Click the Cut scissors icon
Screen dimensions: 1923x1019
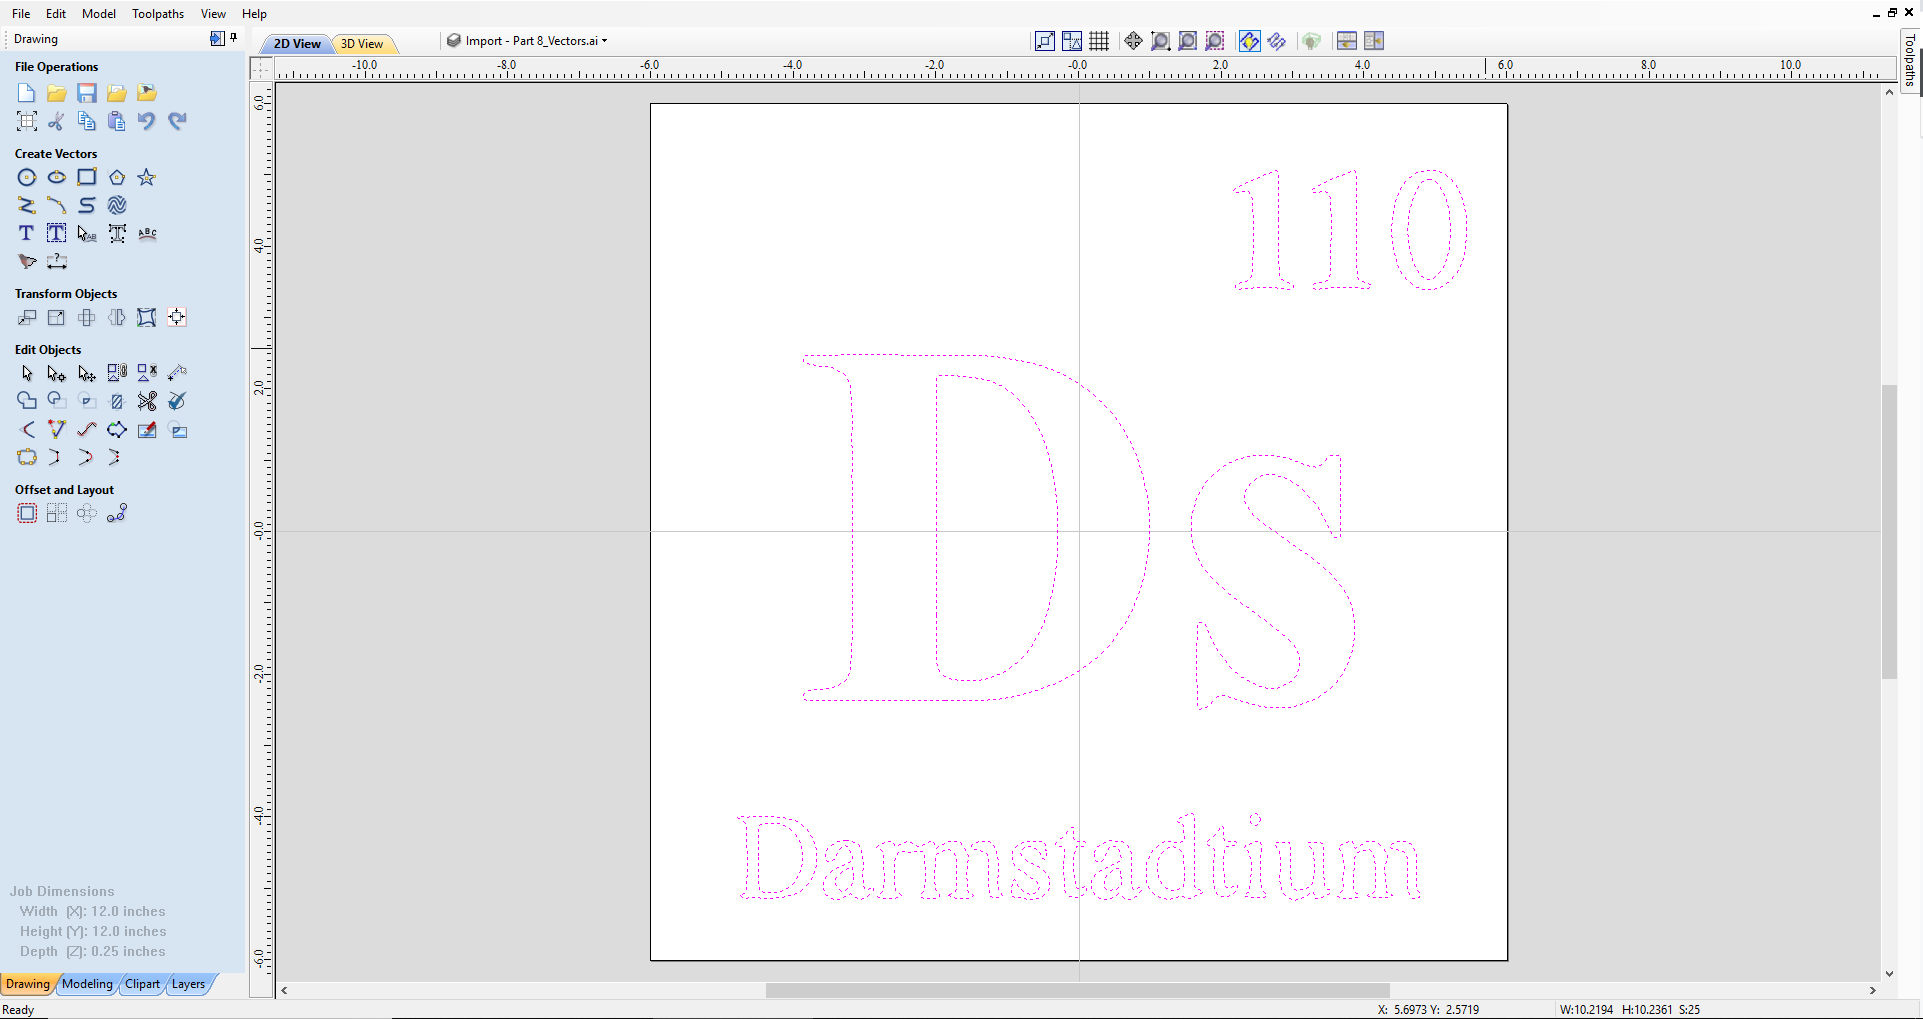pyautogui.click(x=57, y=121)
